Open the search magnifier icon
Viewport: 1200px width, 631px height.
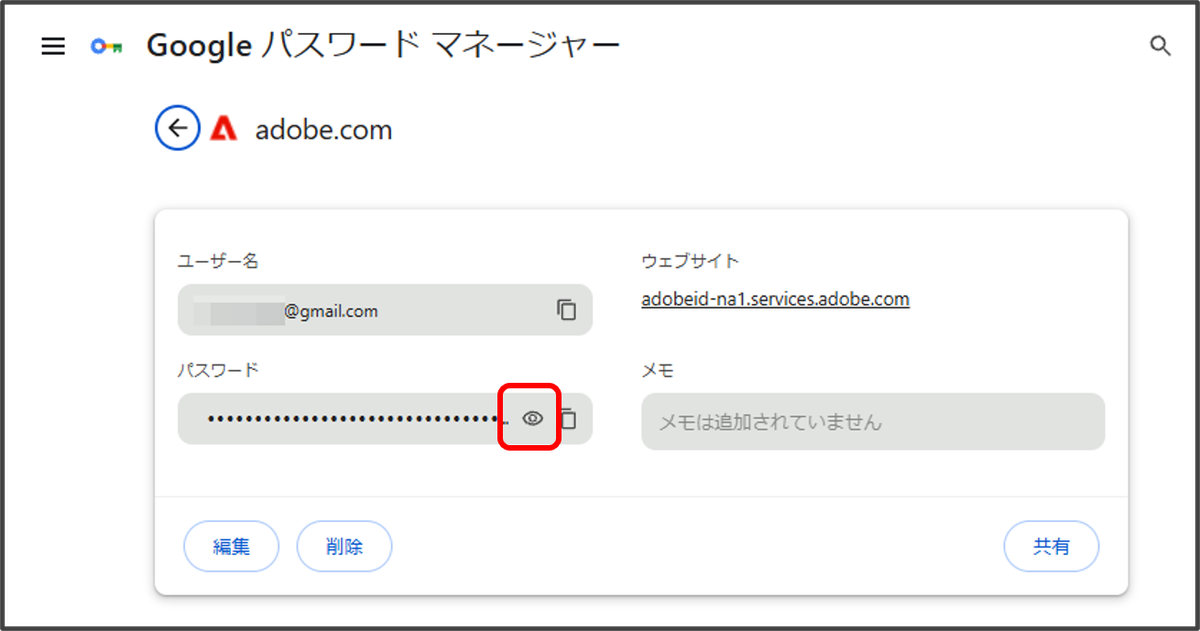click(1160, 46)
